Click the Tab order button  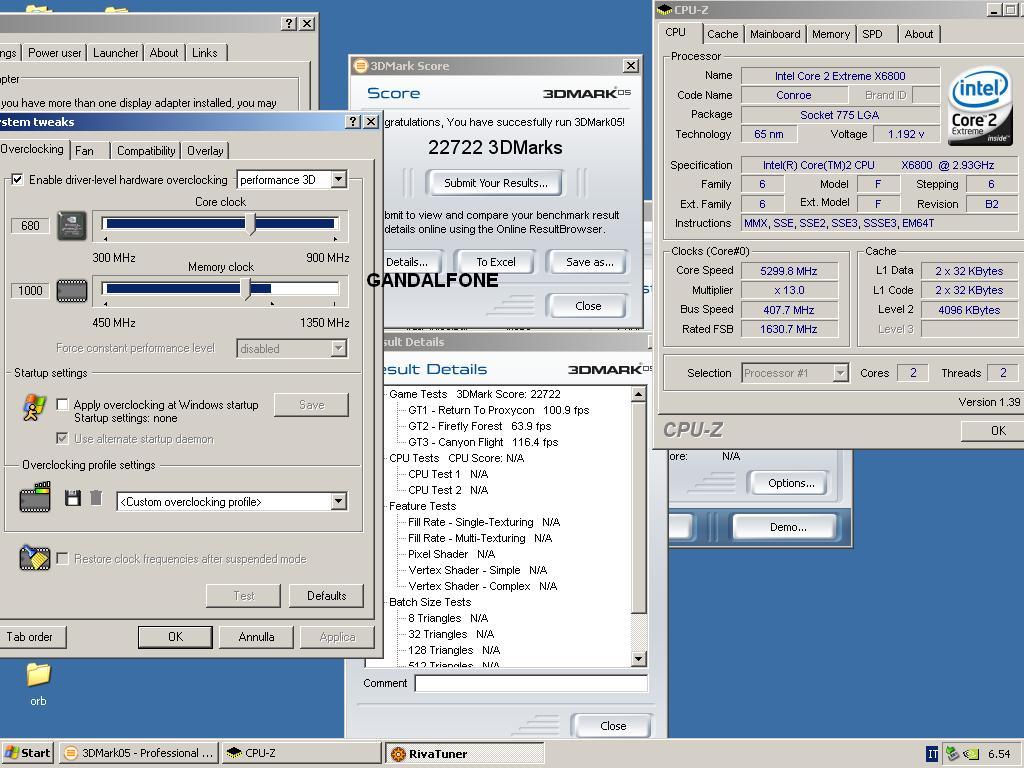(x=30, y=637)
